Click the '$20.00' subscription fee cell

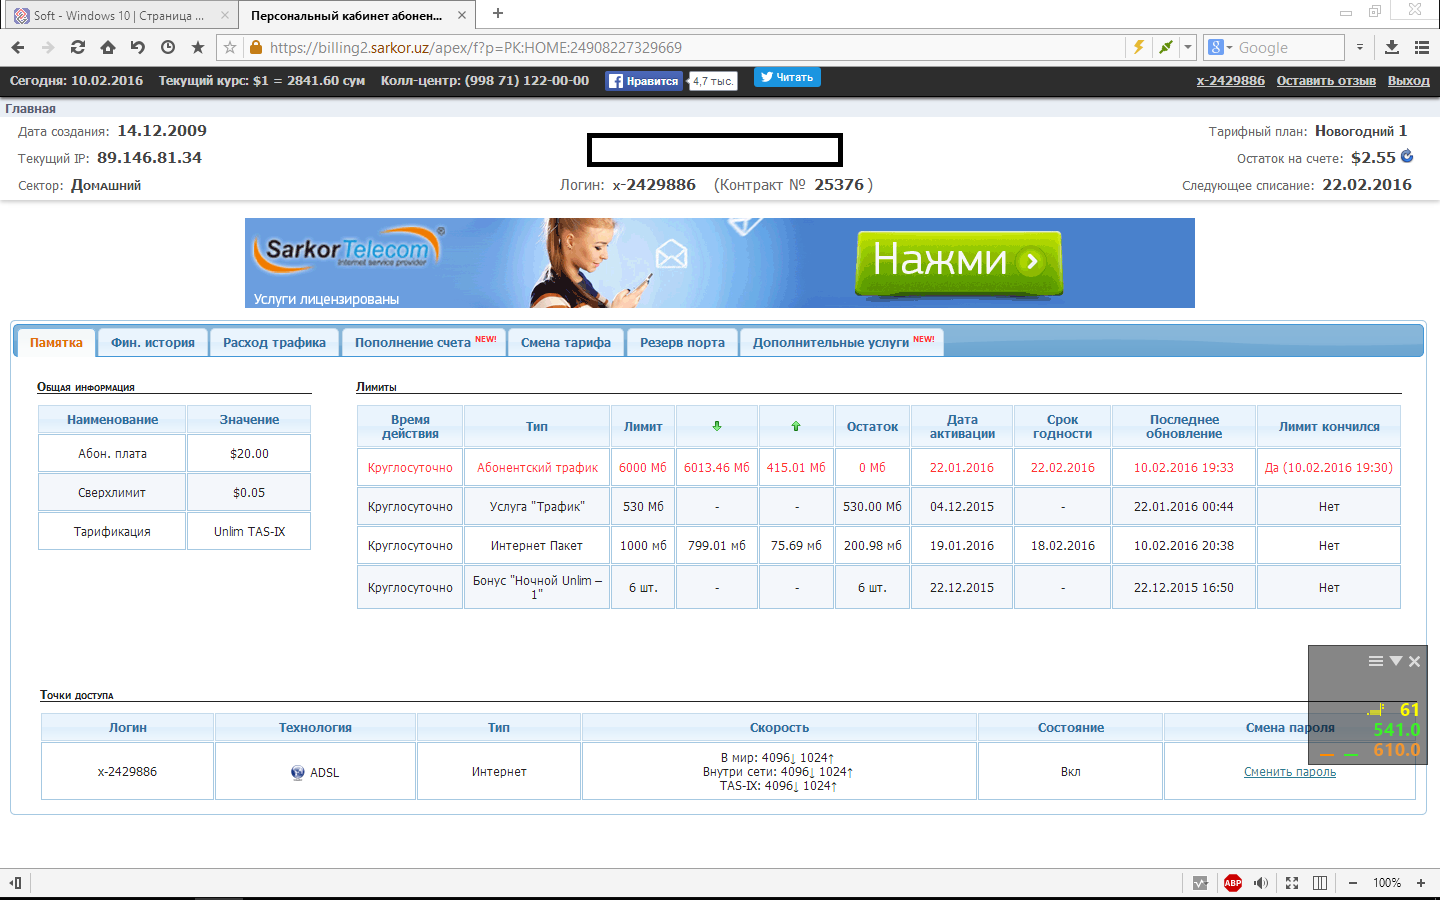249,453
